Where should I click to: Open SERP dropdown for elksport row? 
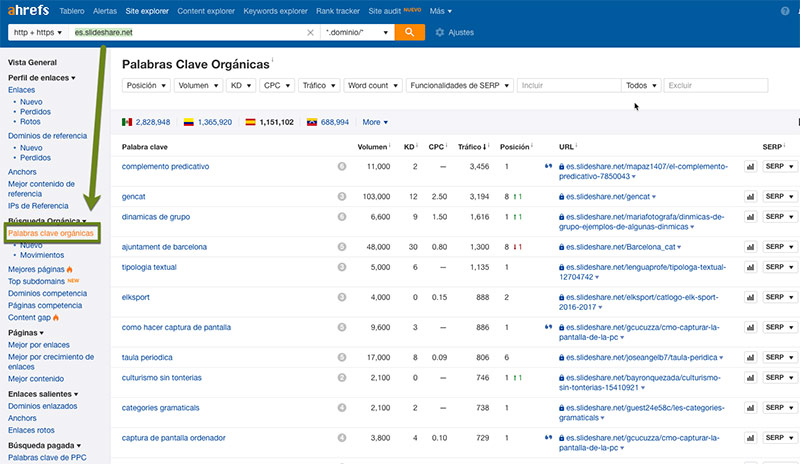coord(780,297)
